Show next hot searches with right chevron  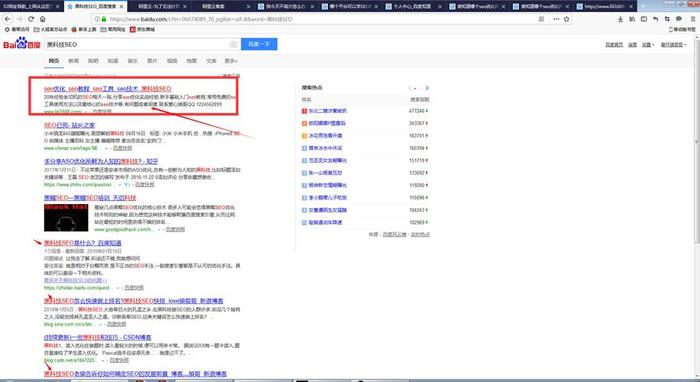(x=427, y=88)
